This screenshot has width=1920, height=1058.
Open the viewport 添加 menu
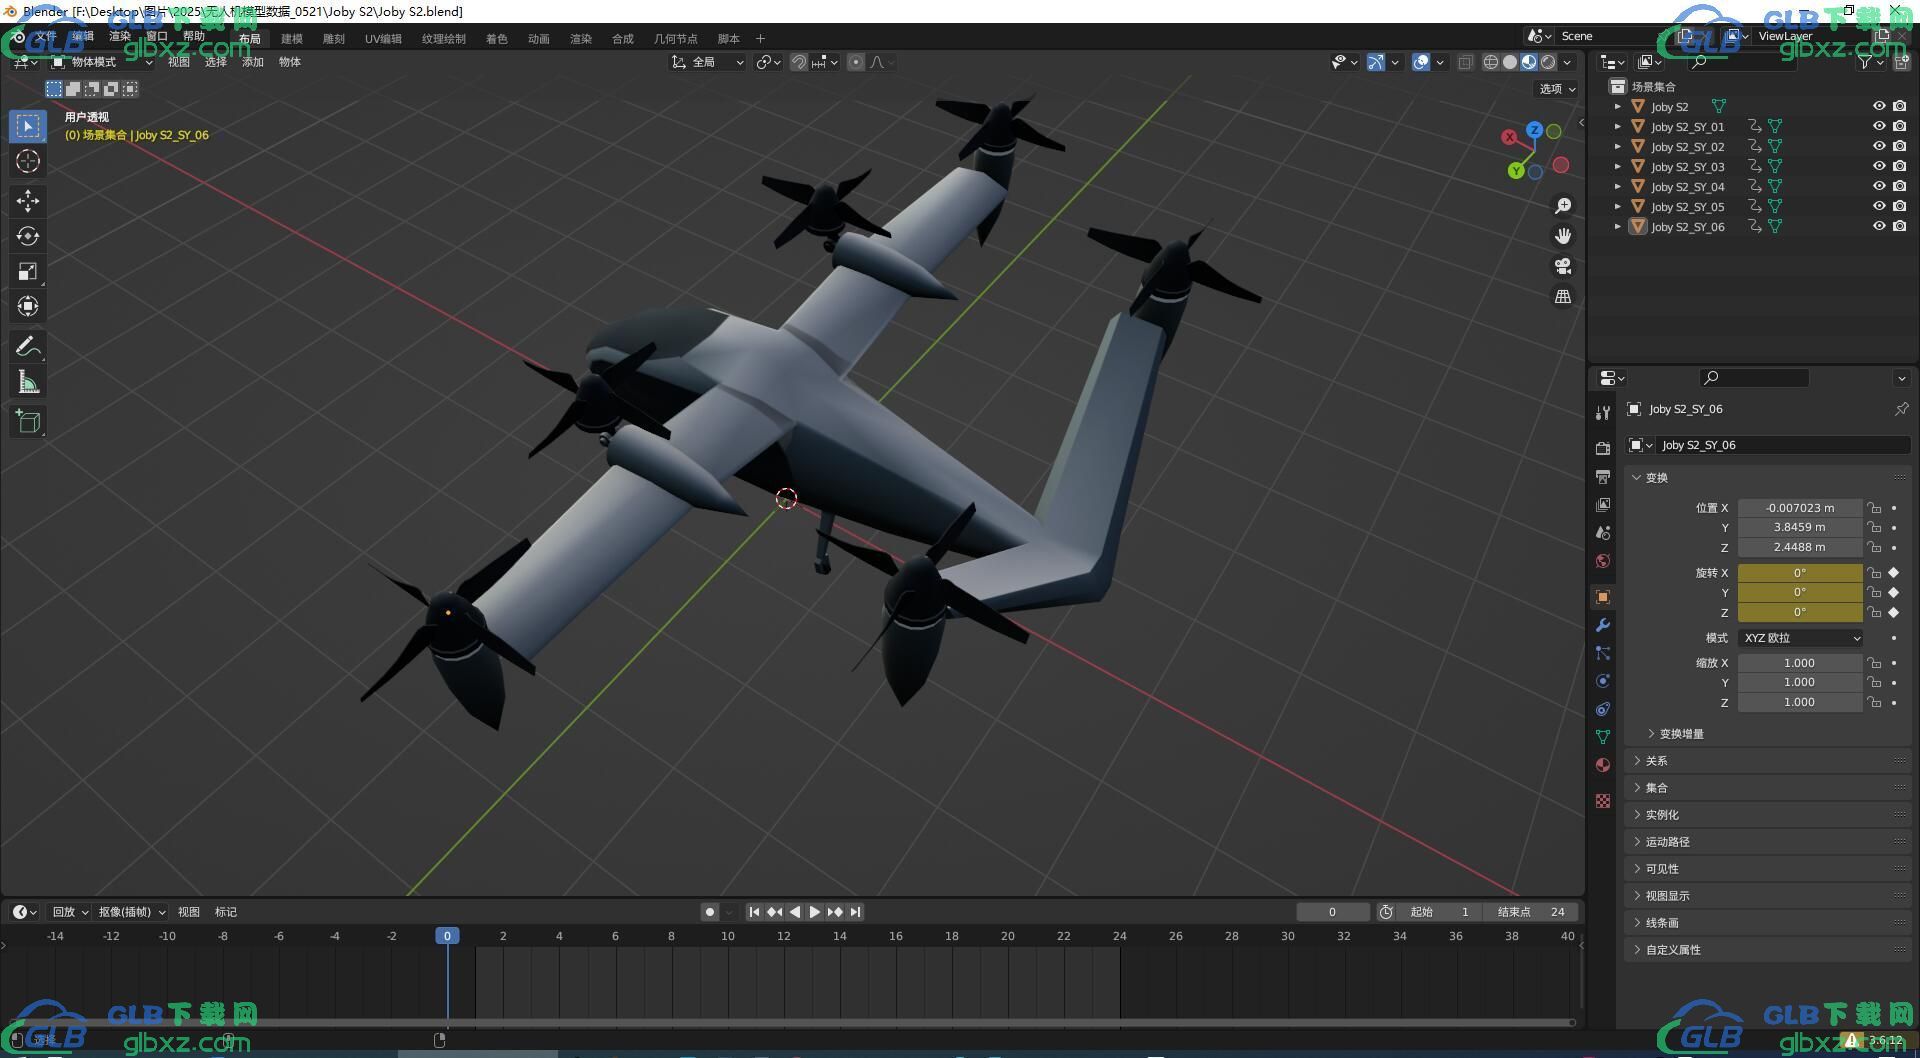point(253,62)
